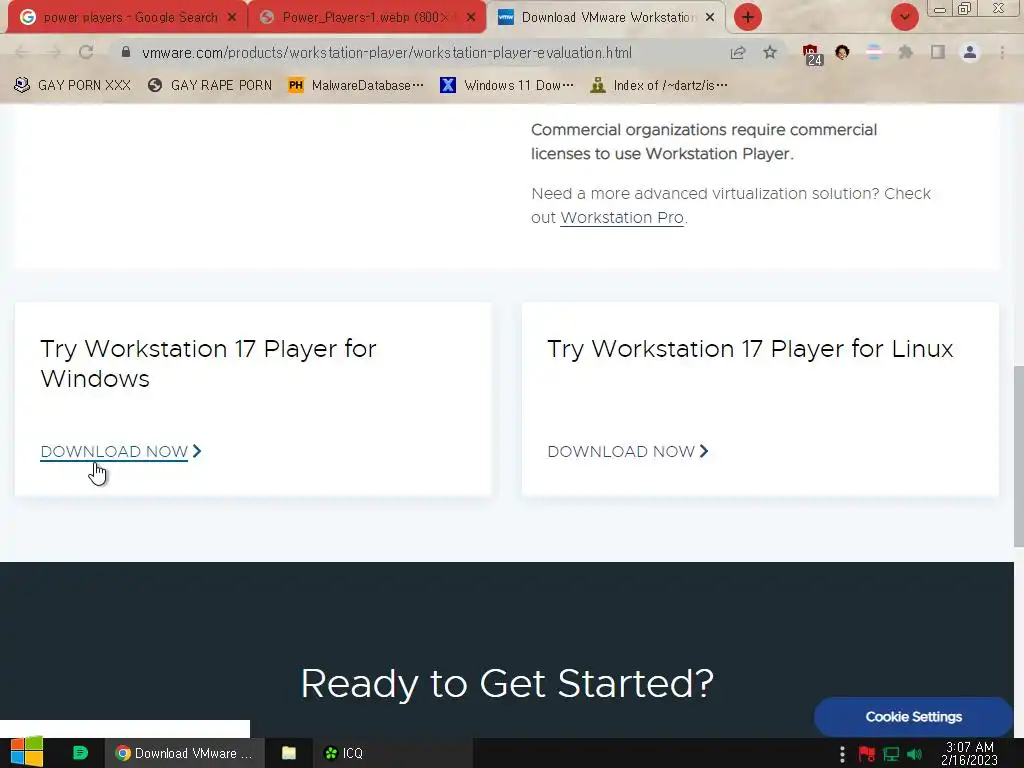This screenshot has width=1024, height=768.
Task: Show hidden tray icons via three dots
Action: tap(842, 754)
